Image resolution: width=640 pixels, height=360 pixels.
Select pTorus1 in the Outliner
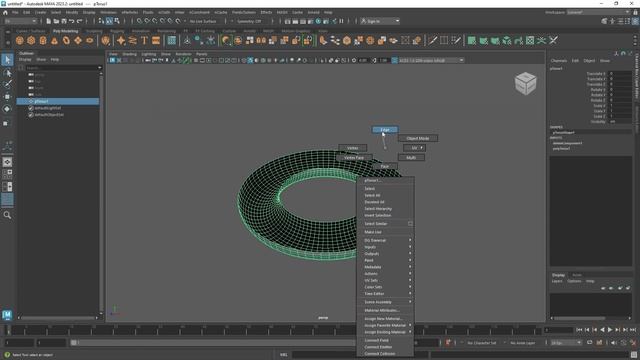click(58, 101)
